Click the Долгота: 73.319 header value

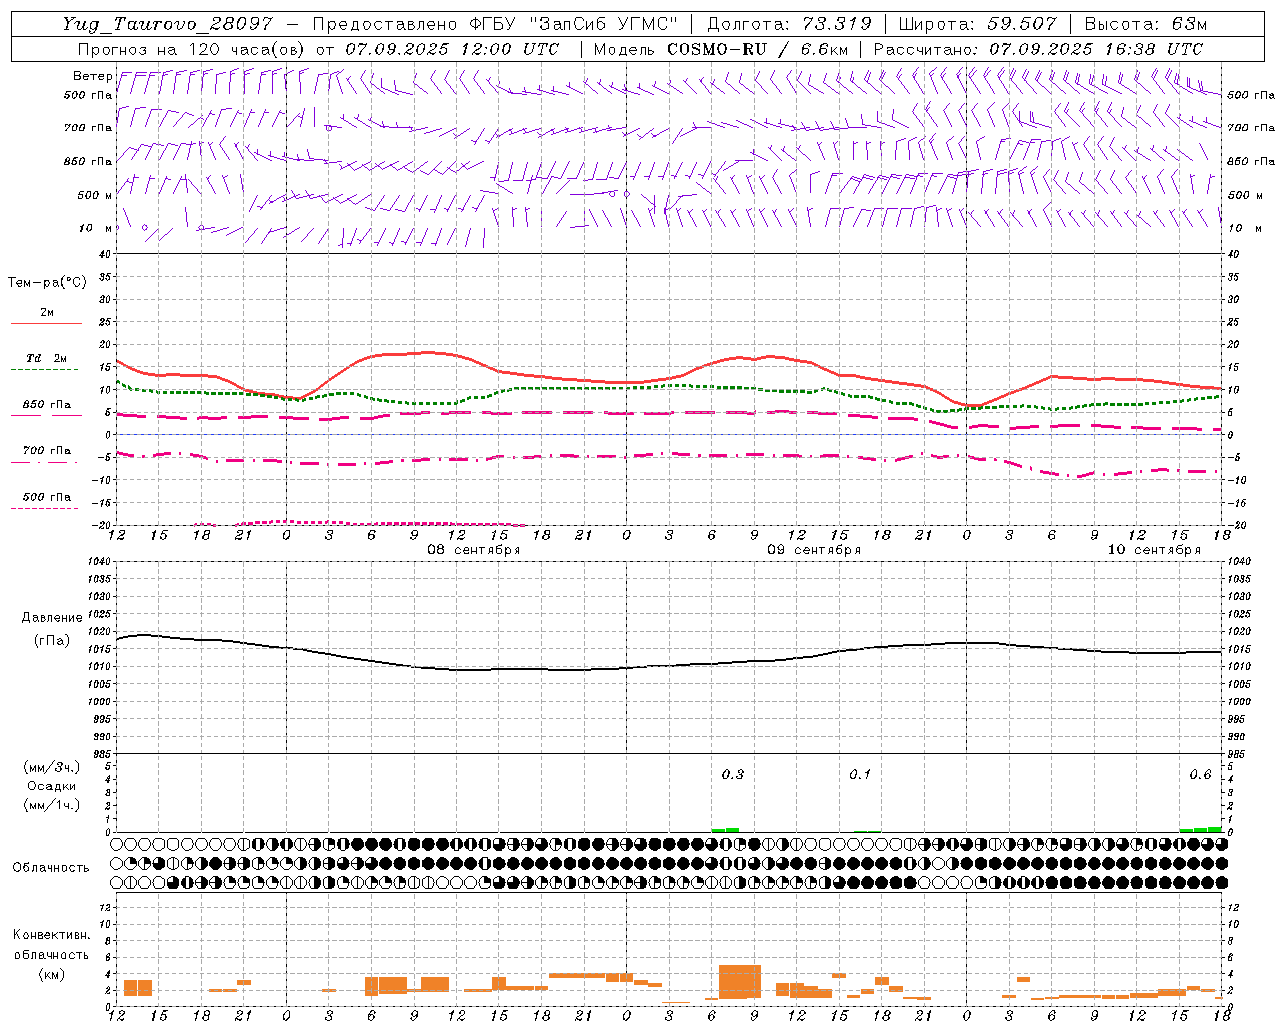pos(788,24)
